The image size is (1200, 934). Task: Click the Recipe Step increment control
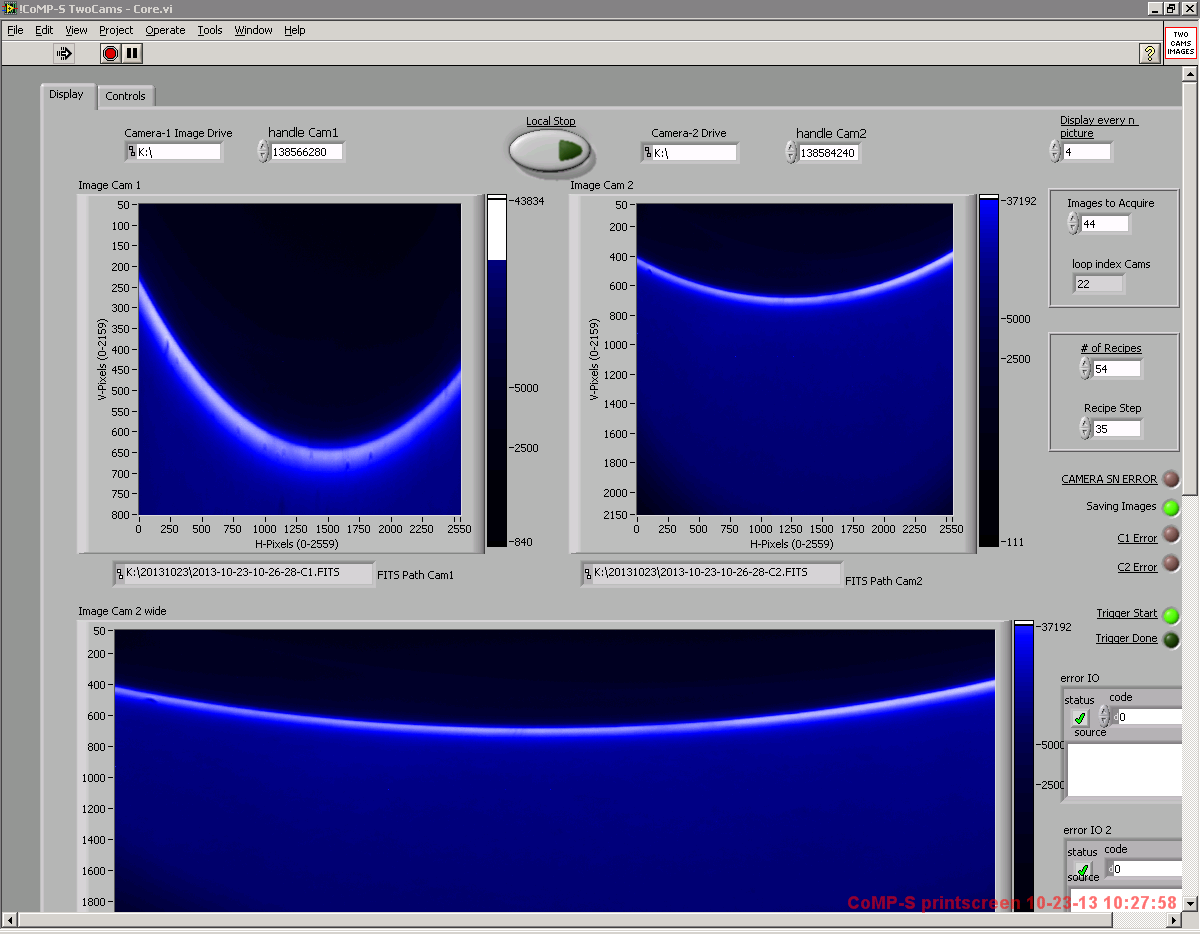click(x=1085, y=424)
